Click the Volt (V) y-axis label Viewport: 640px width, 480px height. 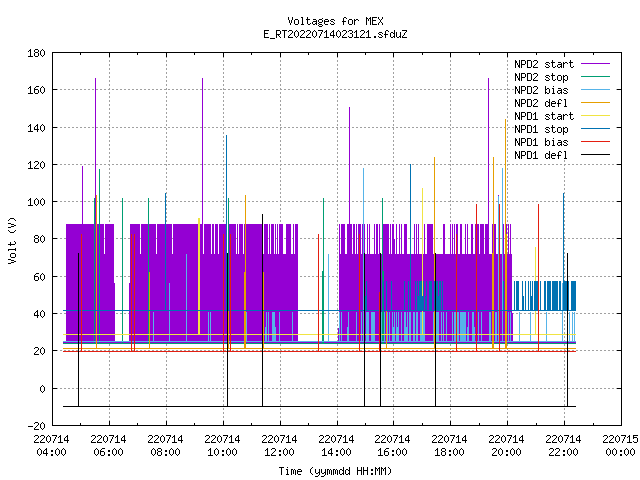(13, 240)
